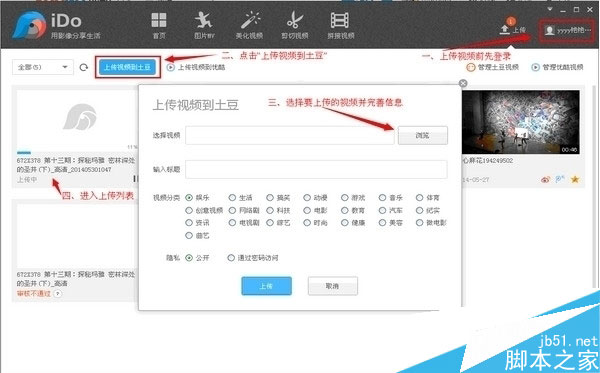Select the 汽车 category radio

coord(382,210)
